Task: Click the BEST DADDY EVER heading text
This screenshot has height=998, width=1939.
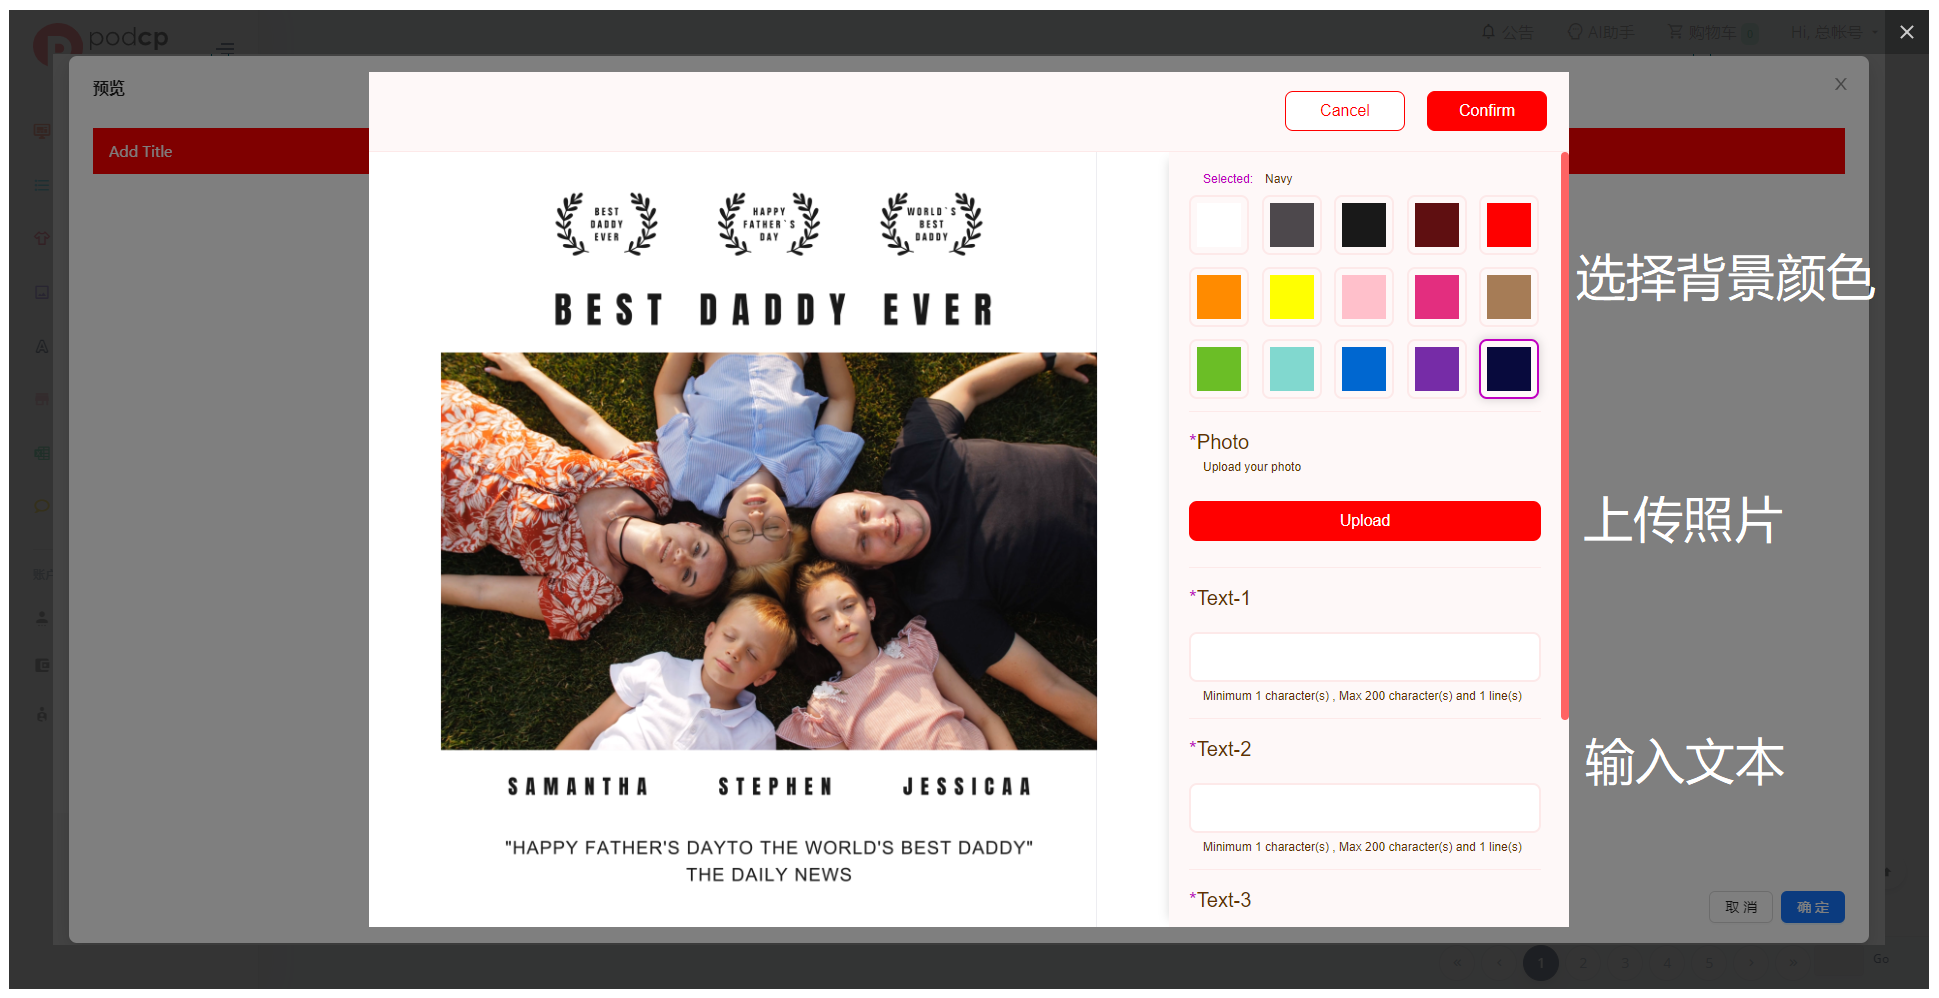Action: point(774,310)
